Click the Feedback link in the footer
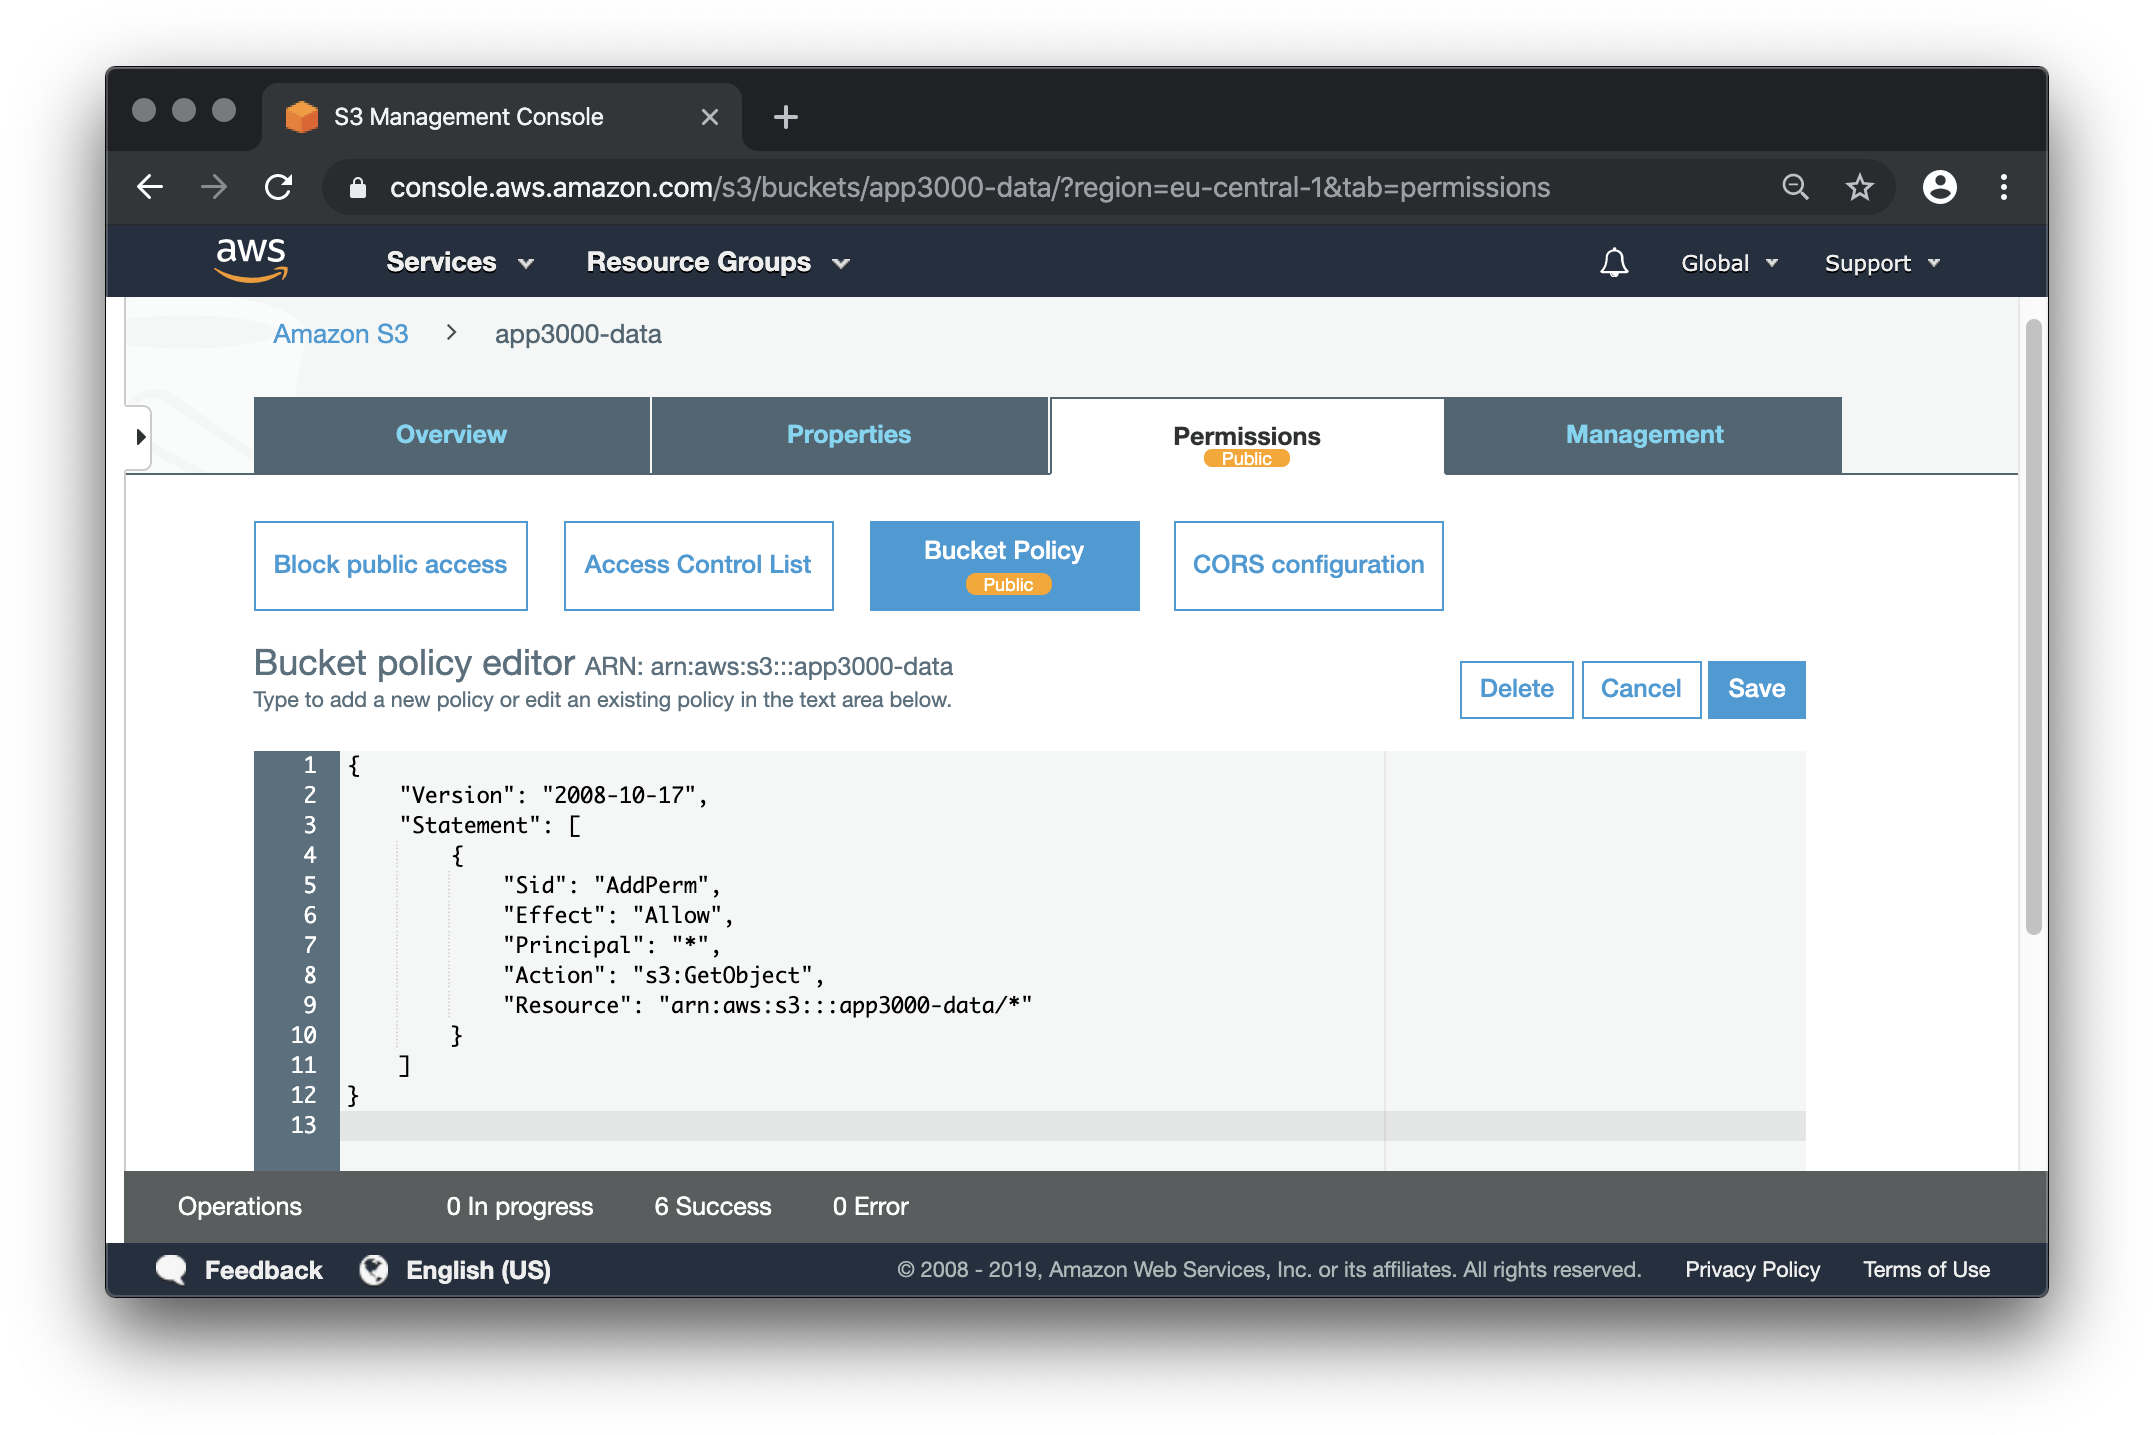Screen dimensions: 2153x1435 point(263,1270)
